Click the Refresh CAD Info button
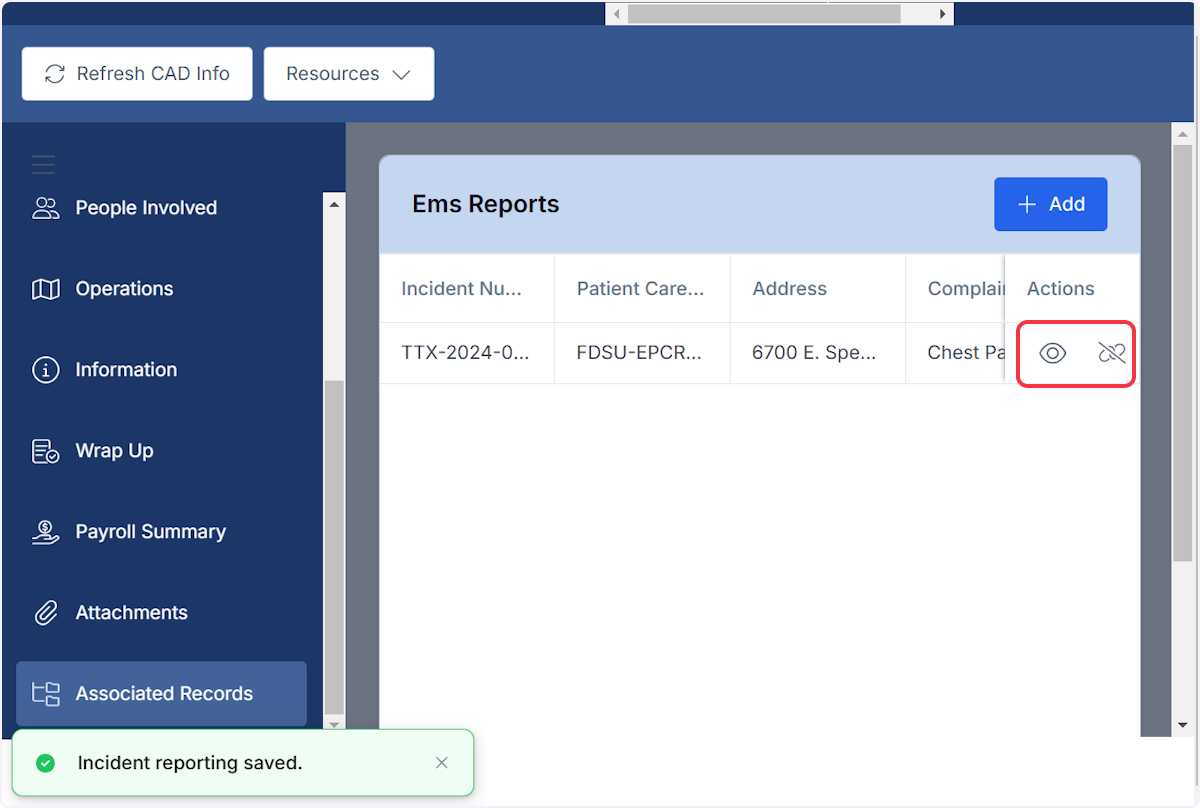 click(x=137, y=74)
